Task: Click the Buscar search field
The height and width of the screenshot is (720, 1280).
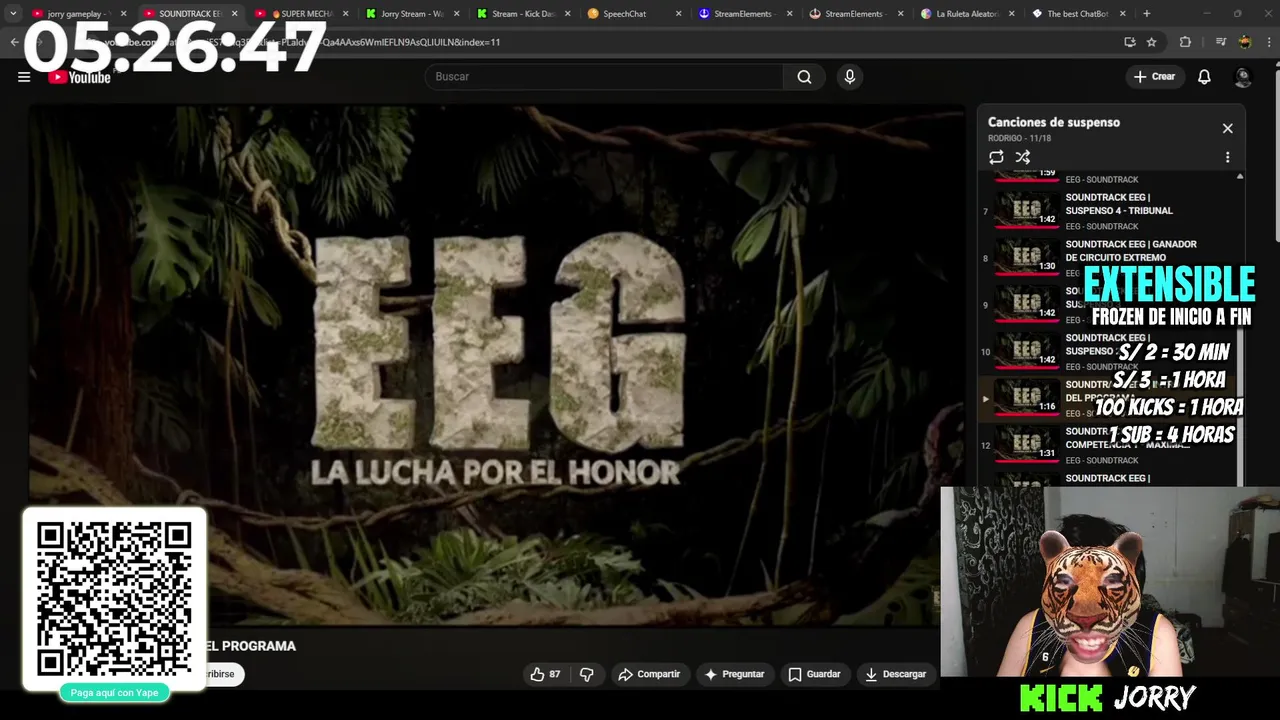Action: 604,77
